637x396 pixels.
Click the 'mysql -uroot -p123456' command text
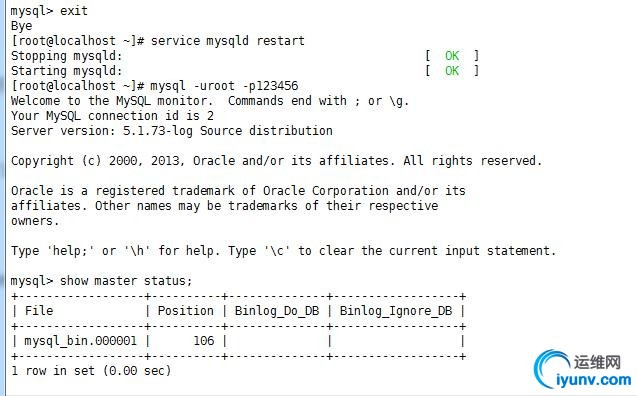(x=224, y=86)
